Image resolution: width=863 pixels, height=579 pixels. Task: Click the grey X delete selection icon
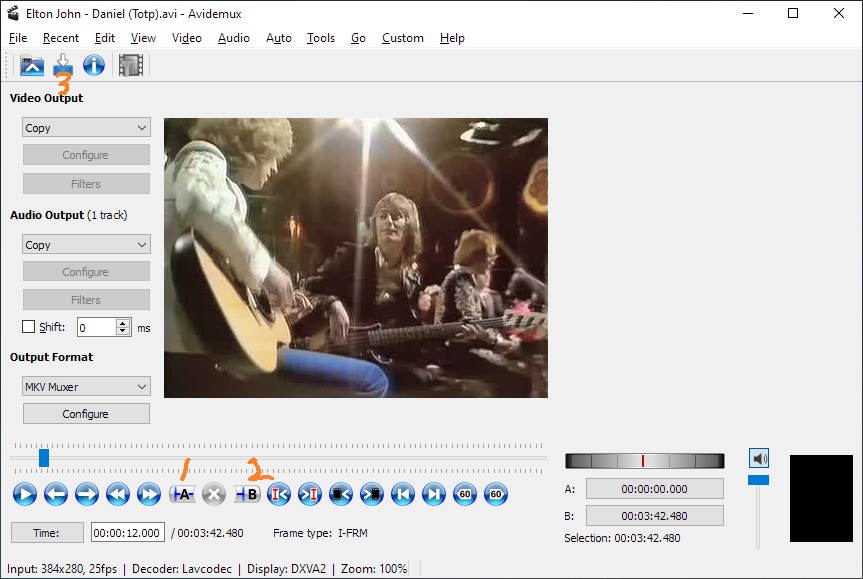tap(214, 494)
